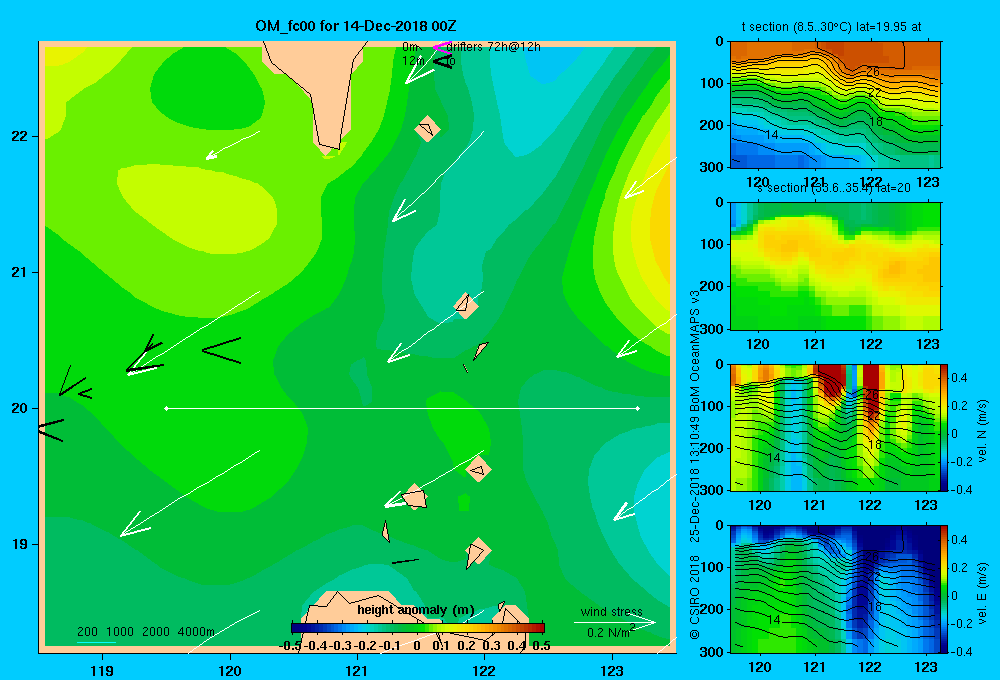The height and width of the screenshot is (680, 1000).
Task: Open the temperature section panel
Action: click(x=835, y=104)
